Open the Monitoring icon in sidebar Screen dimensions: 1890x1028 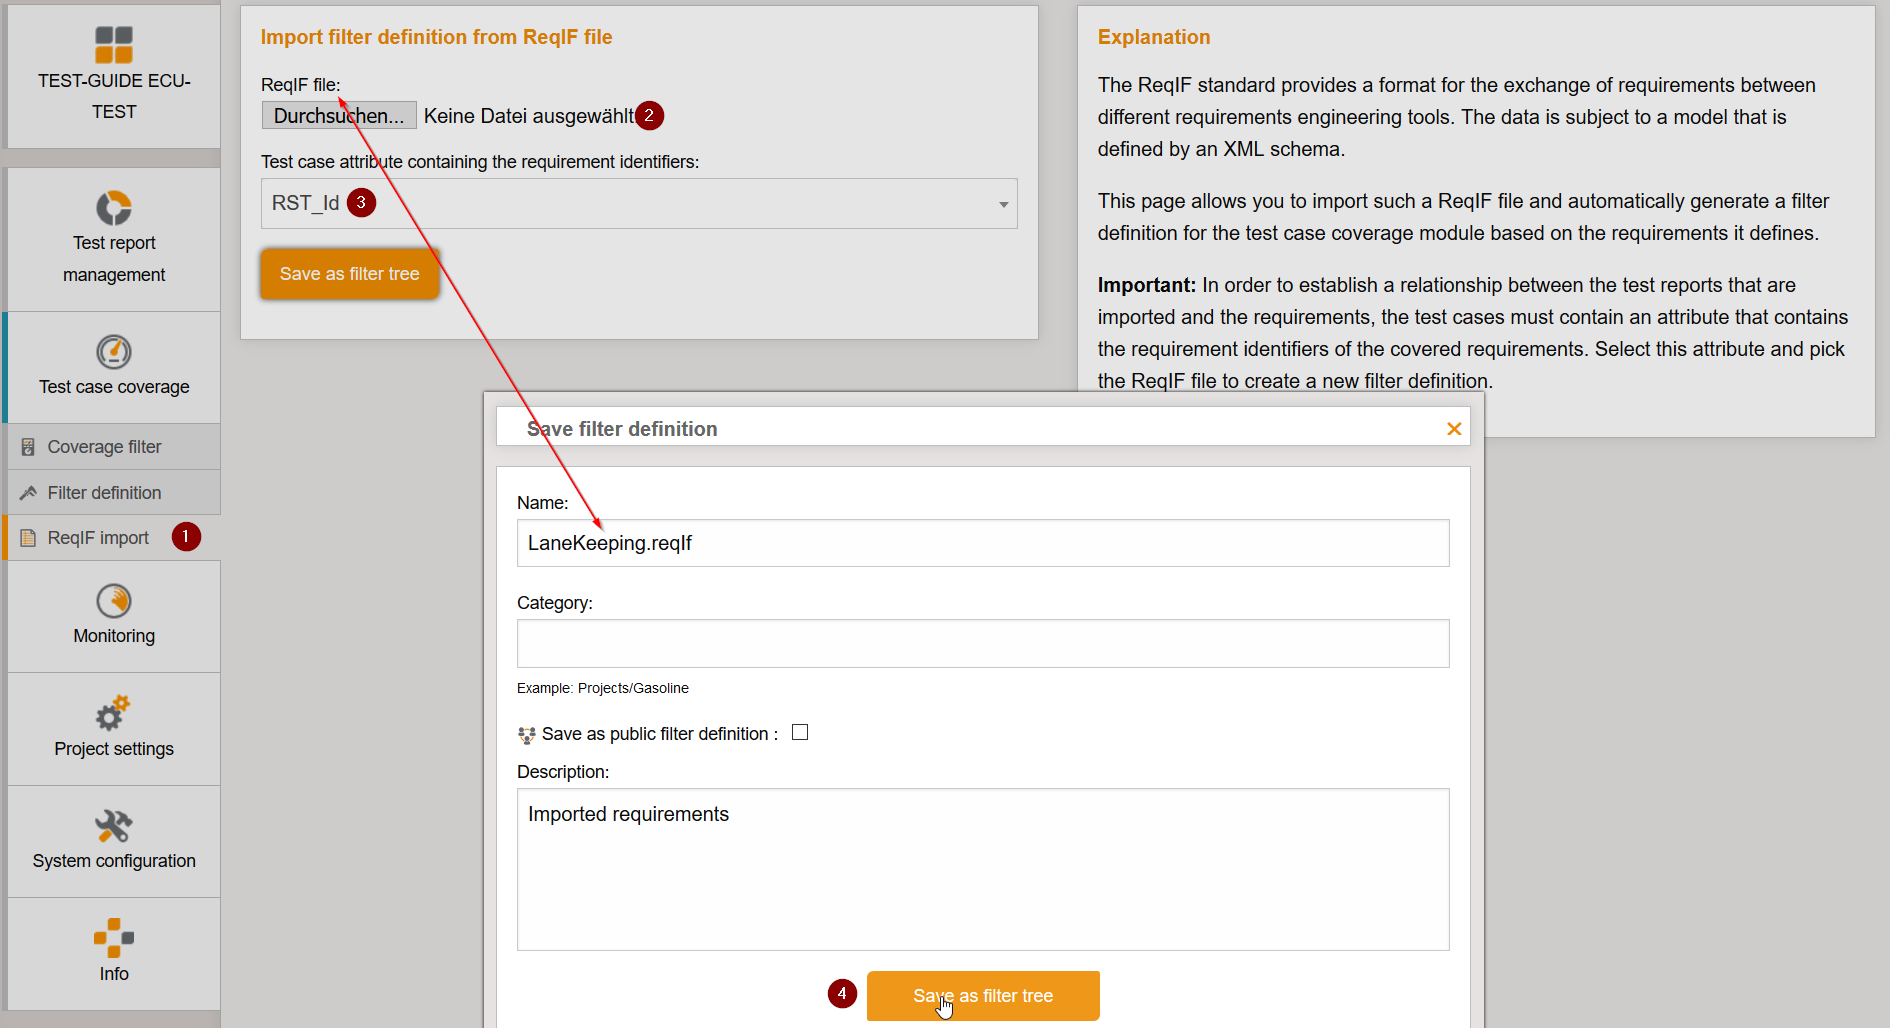click(x=114, y=601)
